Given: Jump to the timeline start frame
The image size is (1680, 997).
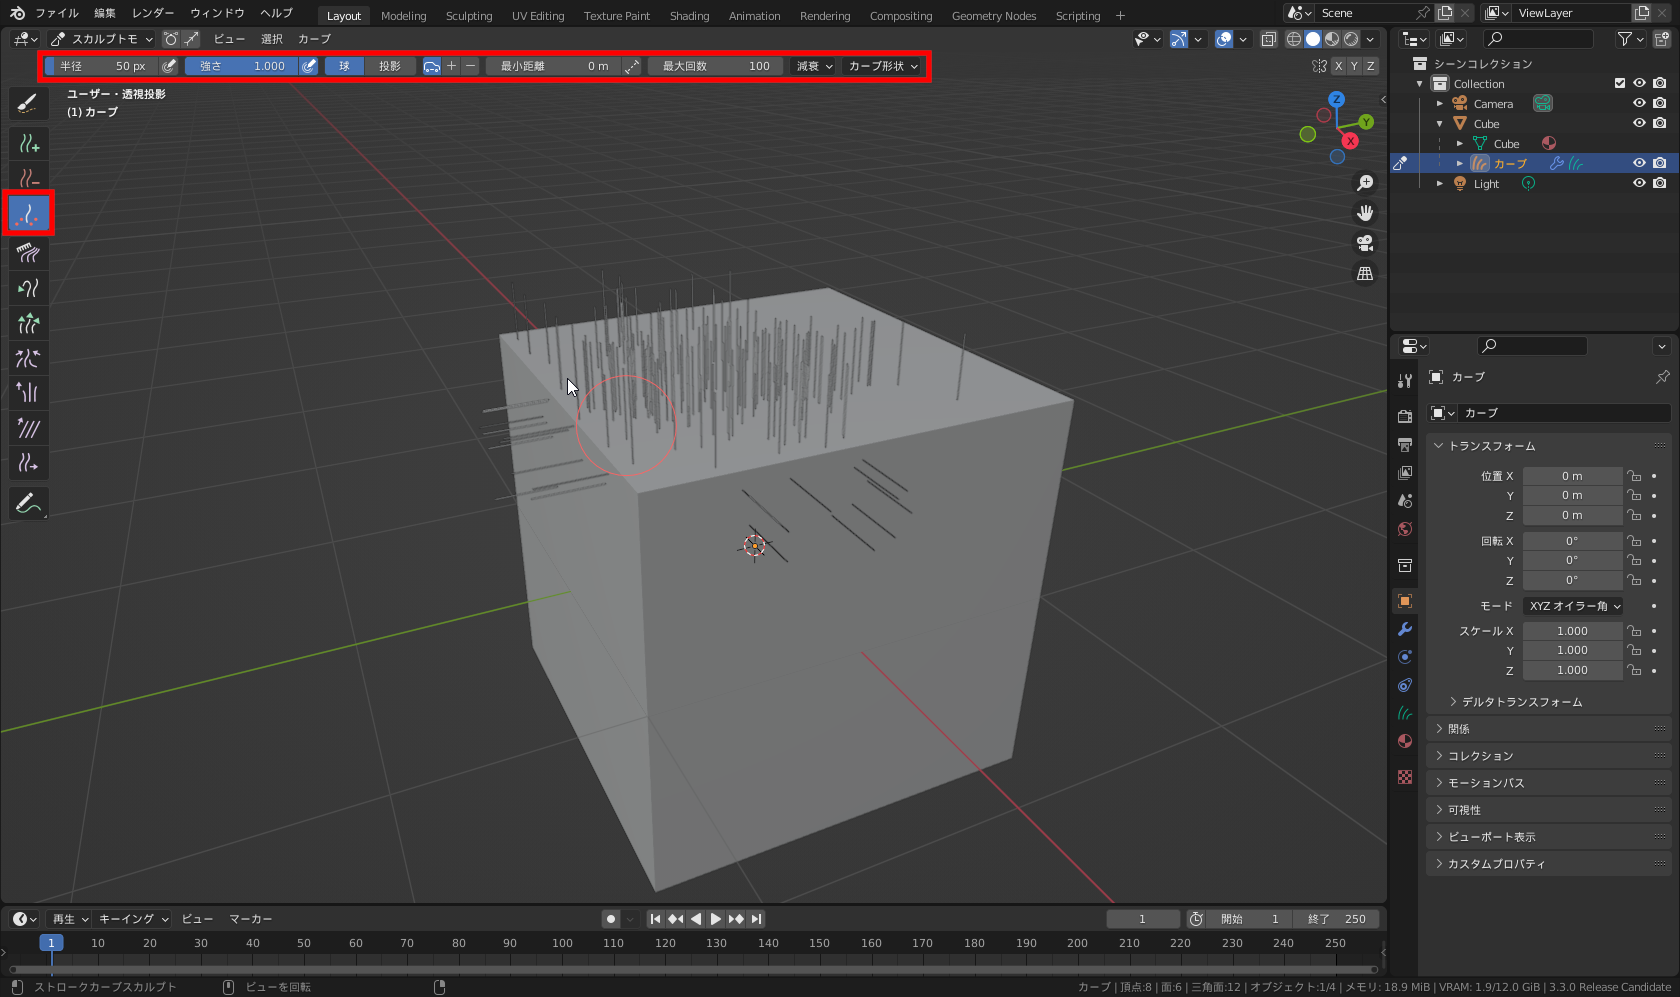Looking at the screenshot, I should click(655, 919).
